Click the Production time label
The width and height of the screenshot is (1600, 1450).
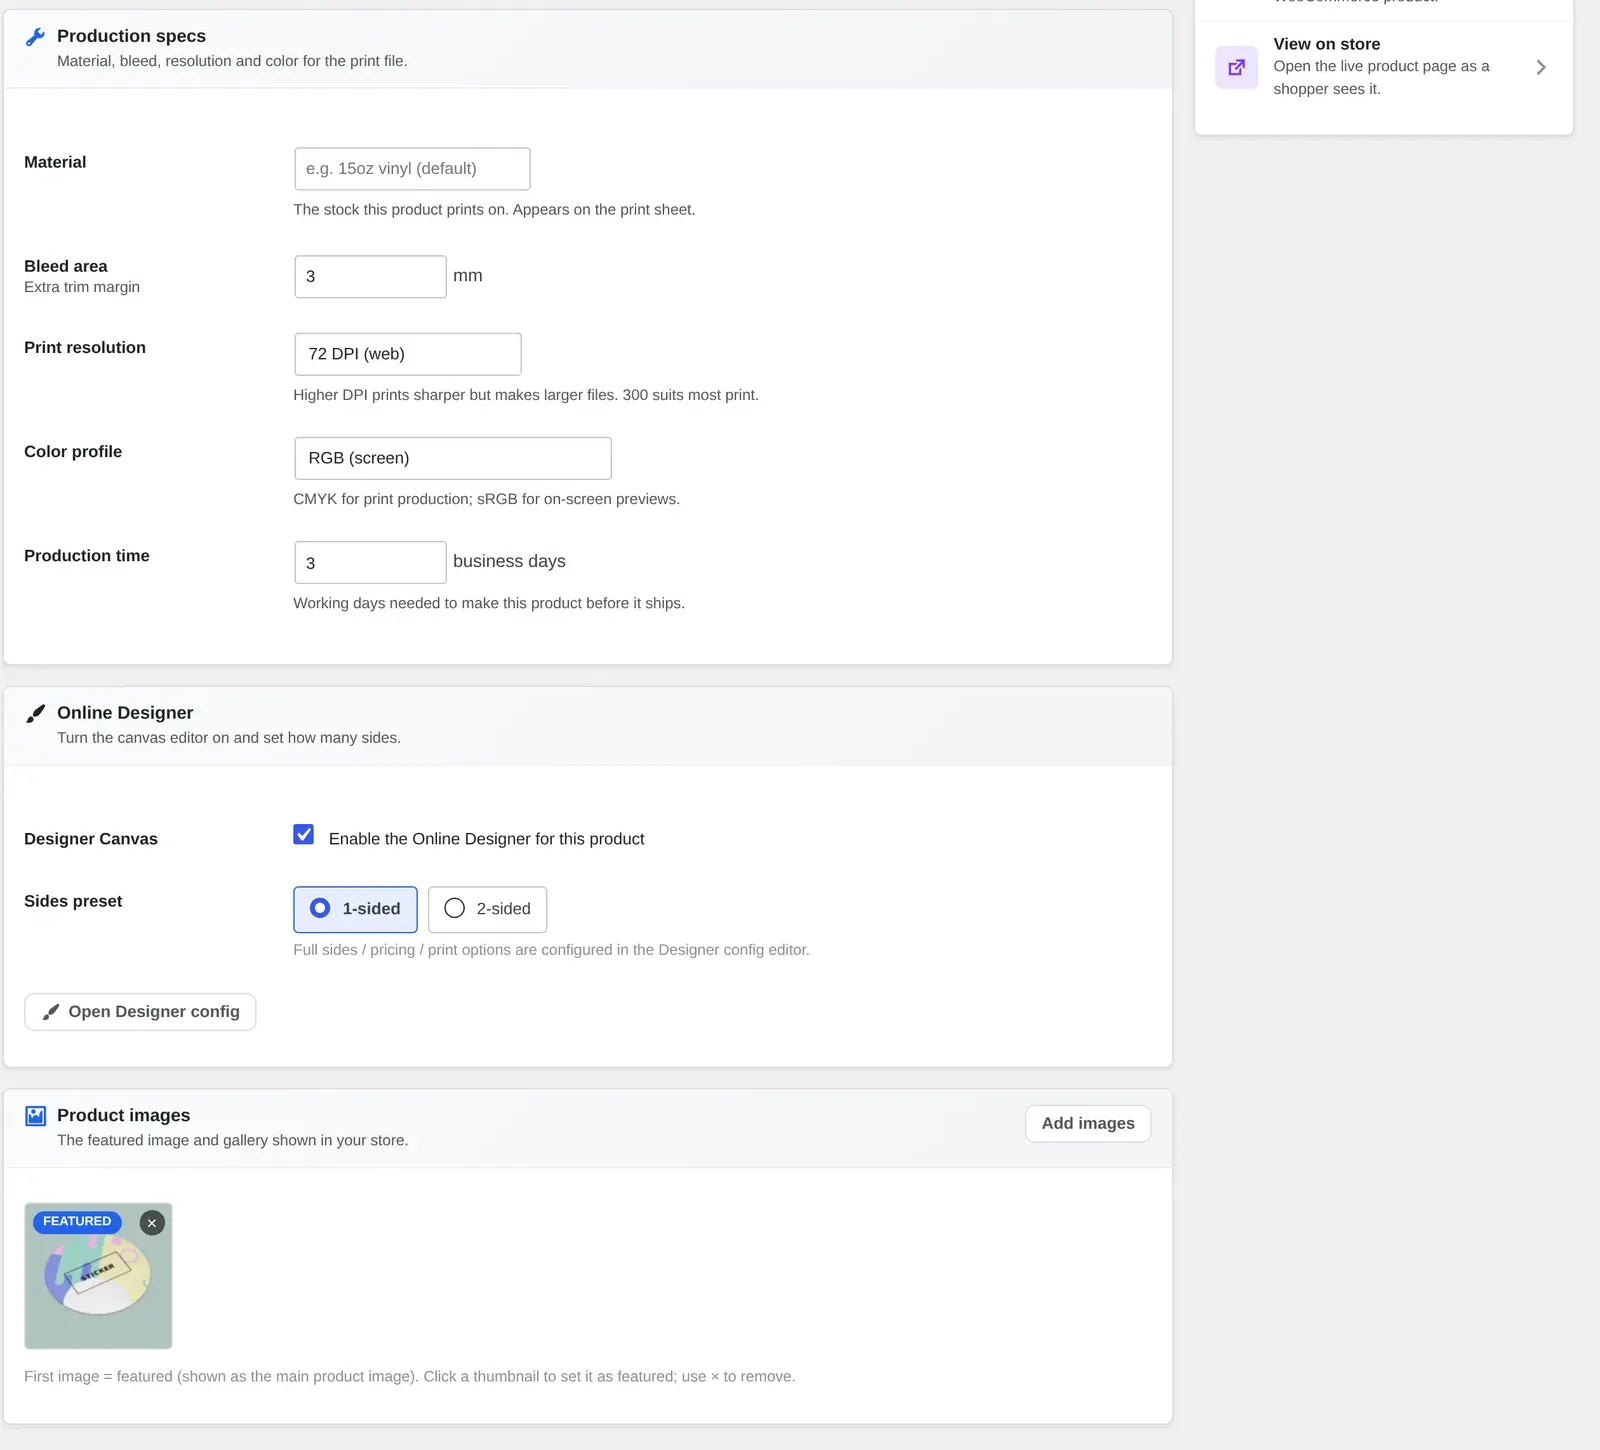[87, 556]
